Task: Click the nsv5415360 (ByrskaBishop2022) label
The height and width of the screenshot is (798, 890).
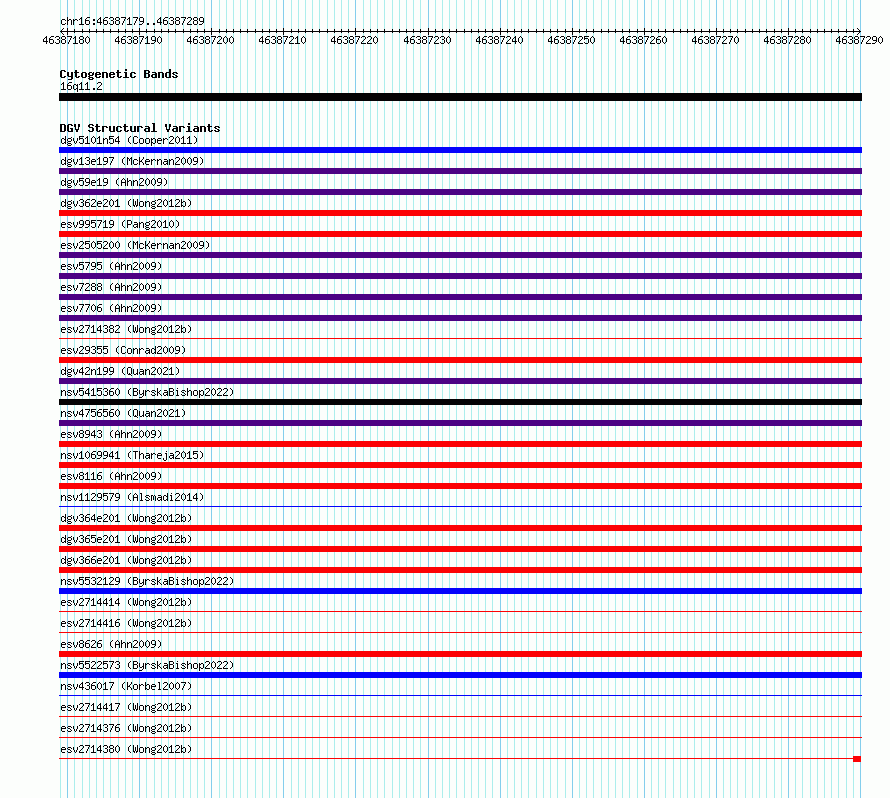Action: 147,392
